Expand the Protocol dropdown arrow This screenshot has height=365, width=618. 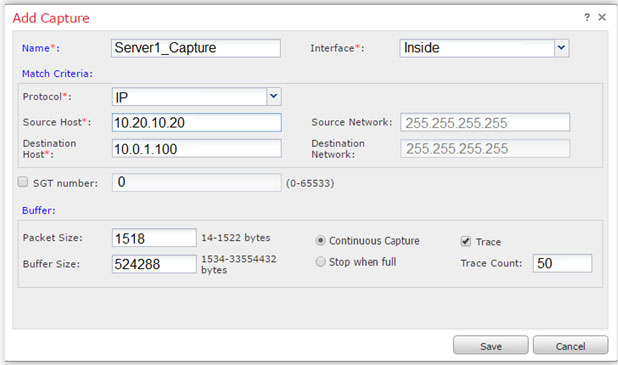[x=274, y=97]
